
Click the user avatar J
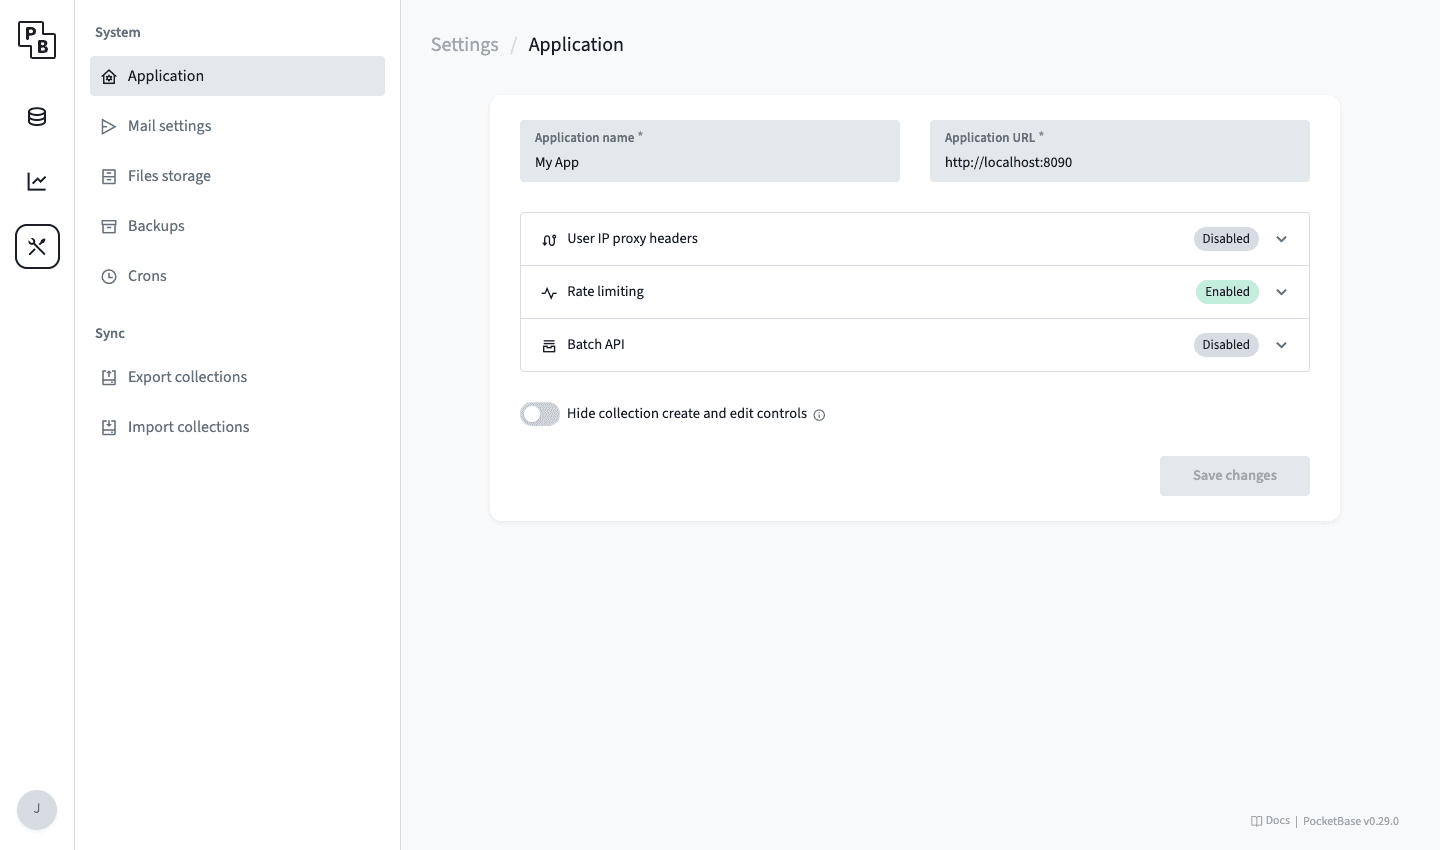click(37, 809)
